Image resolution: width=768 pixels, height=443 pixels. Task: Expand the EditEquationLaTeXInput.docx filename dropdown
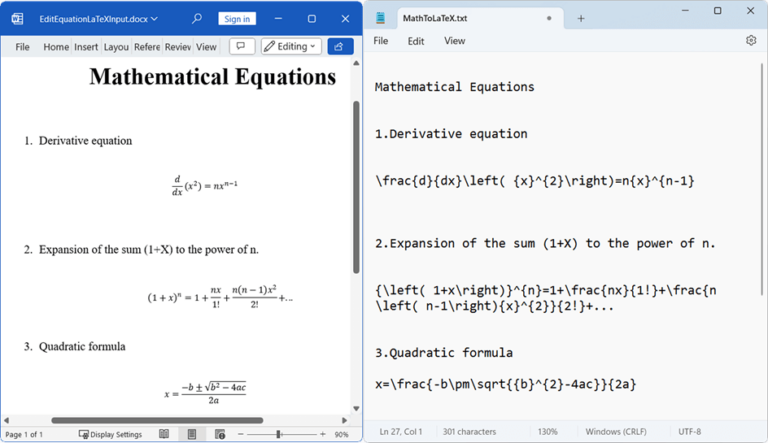point(155,18)
